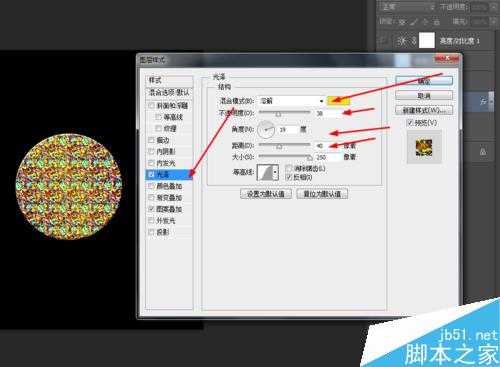Viewport: 500px width, 367px height.
Task: Click the 等高线 contour thumbnail
Action: pos(265,172)
